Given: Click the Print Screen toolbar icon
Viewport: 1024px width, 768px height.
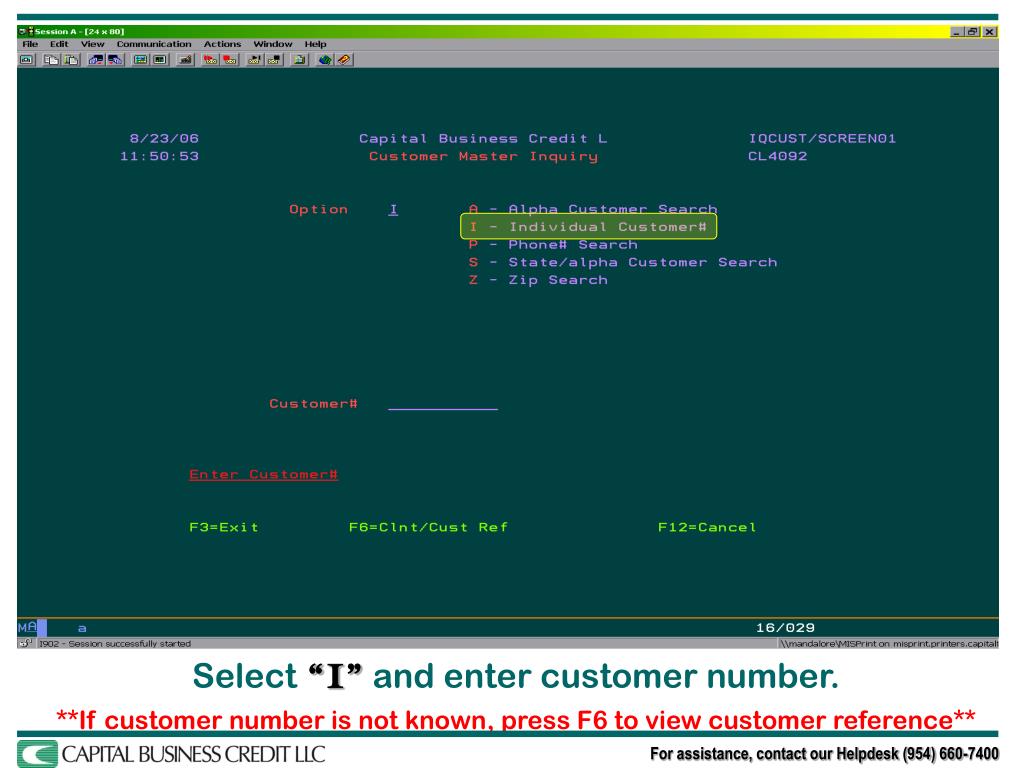Looking at the screenshot, I should (x=27, y=59).
